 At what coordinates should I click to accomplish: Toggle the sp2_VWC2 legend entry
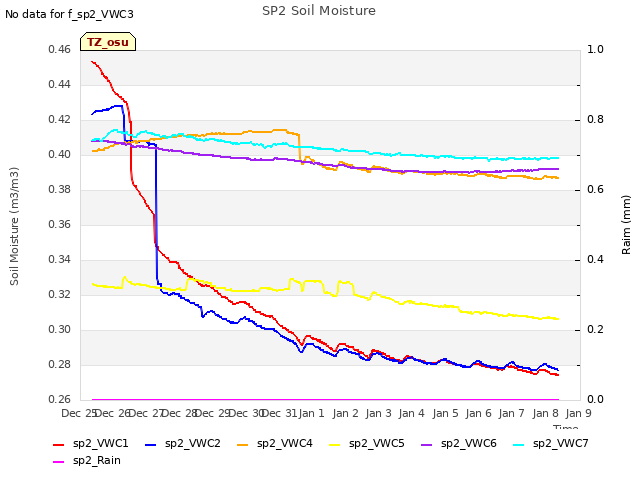pyautogui.click(x=183, y=443)
